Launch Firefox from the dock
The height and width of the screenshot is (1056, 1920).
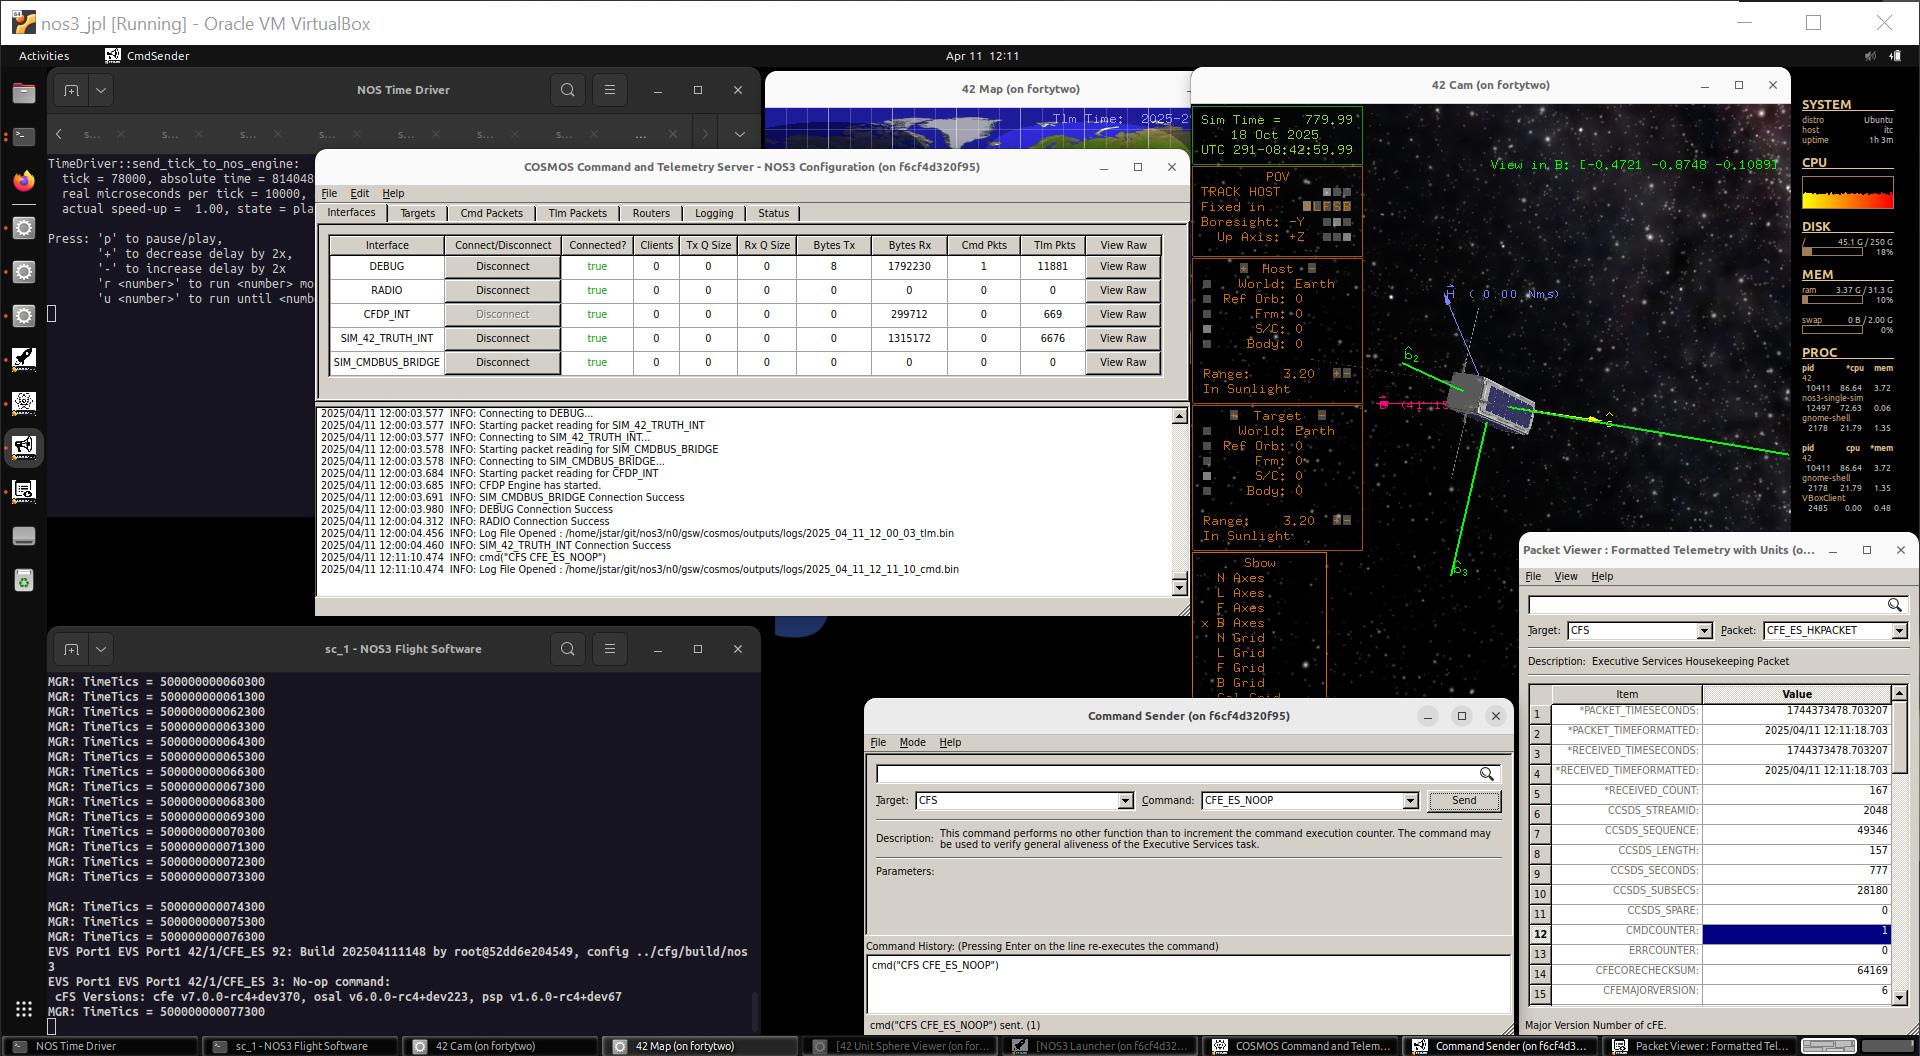(x=24, y=181)
